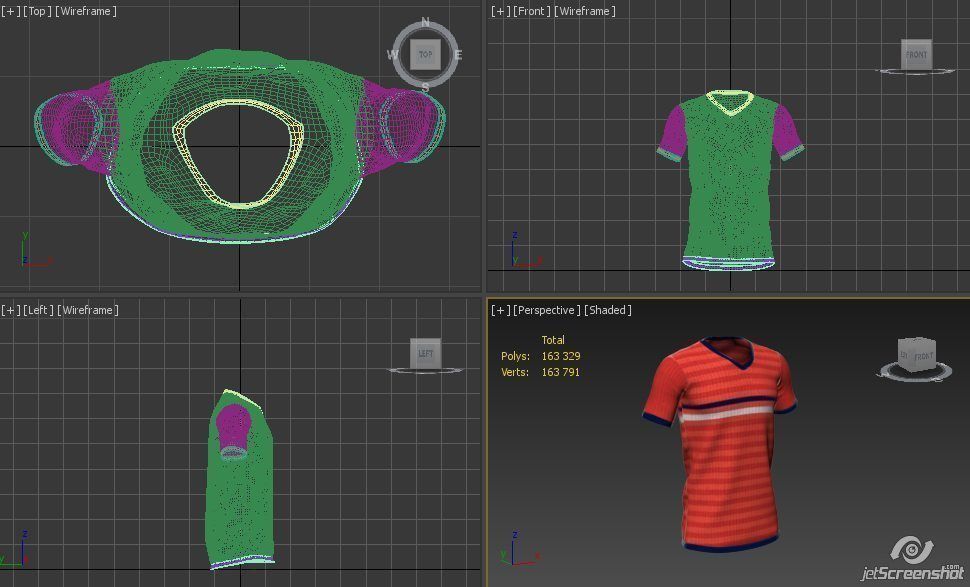Image resolution: width=970 pixels, height=587 pixels.
Task: Open the [Wireframe] shading menu in the Left viewport
Action: tap(87, 310)
